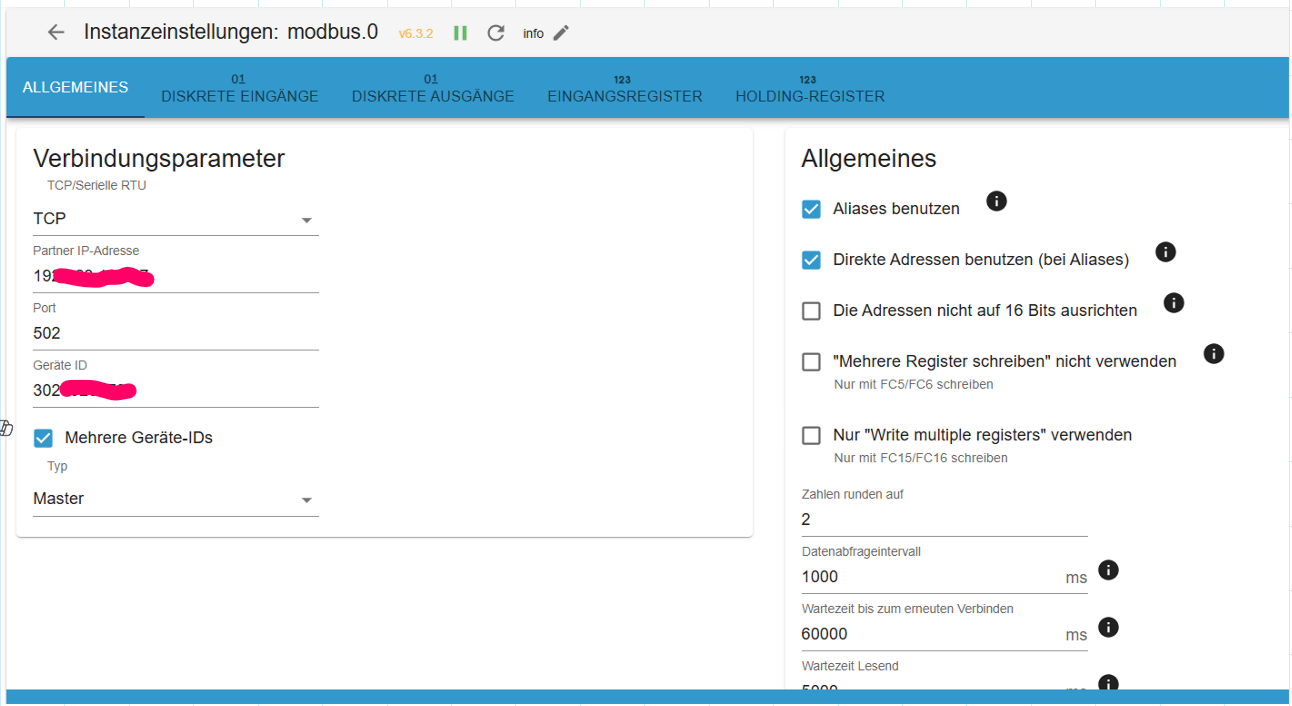Image resolution: width=1292 pixels, height=706 pixels.
Task: Show info for 16 Bits ausrichten
Action: (1174, 302)
